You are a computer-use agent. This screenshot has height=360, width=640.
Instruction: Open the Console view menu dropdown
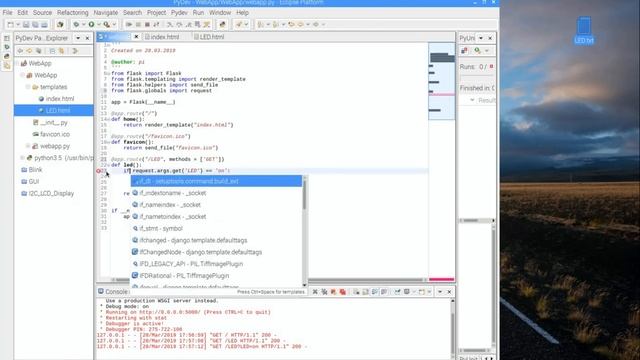(x=440, y=292)
